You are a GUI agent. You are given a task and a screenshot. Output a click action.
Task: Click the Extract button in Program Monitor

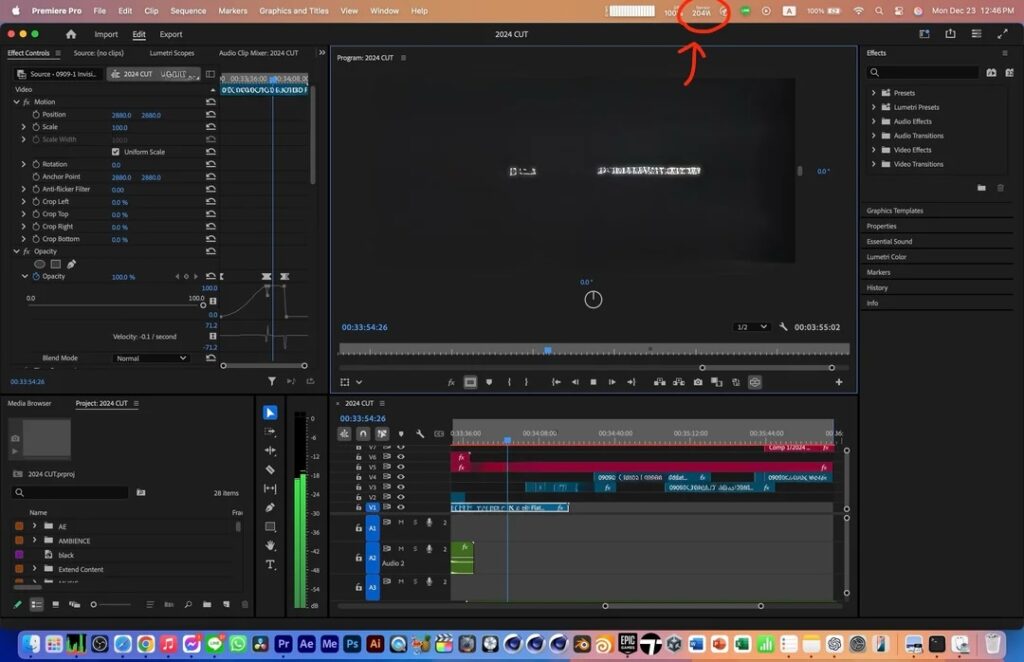pos(679,382)
